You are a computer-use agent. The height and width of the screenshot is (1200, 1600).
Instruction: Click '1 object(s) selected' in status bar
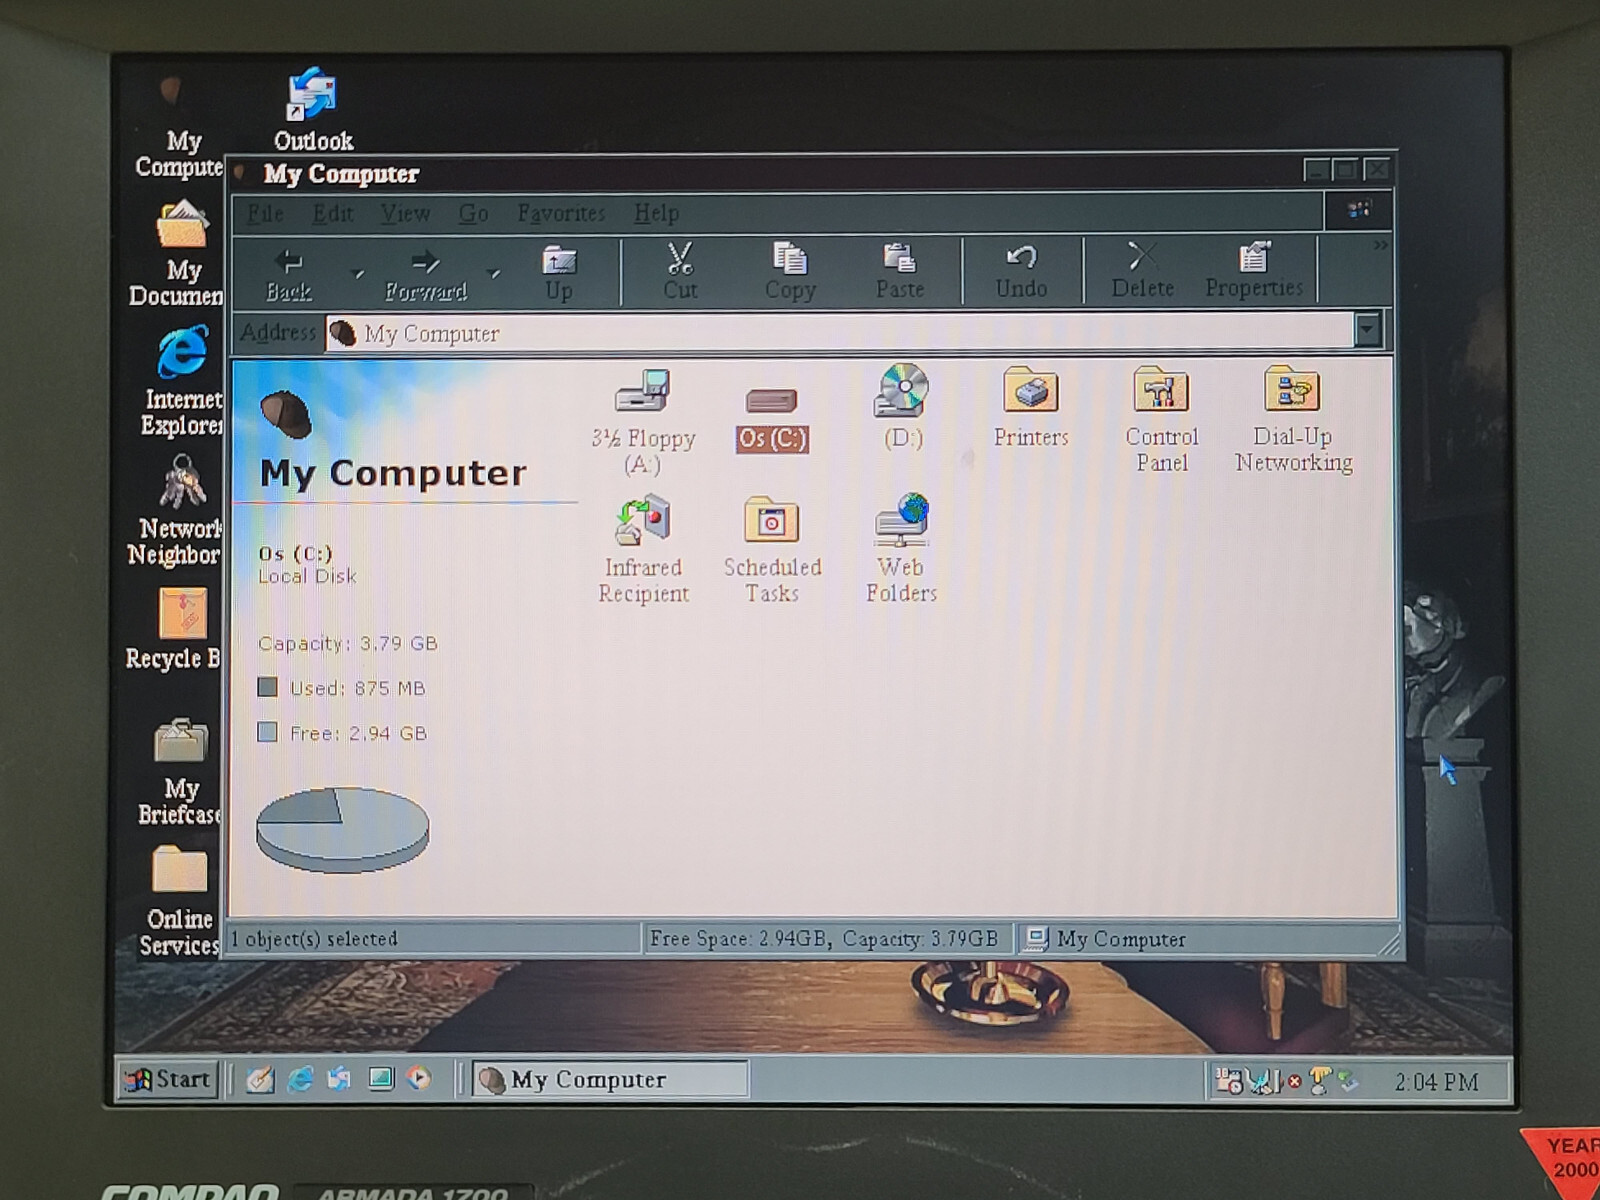pyautogui.click(x=314, y=939)
